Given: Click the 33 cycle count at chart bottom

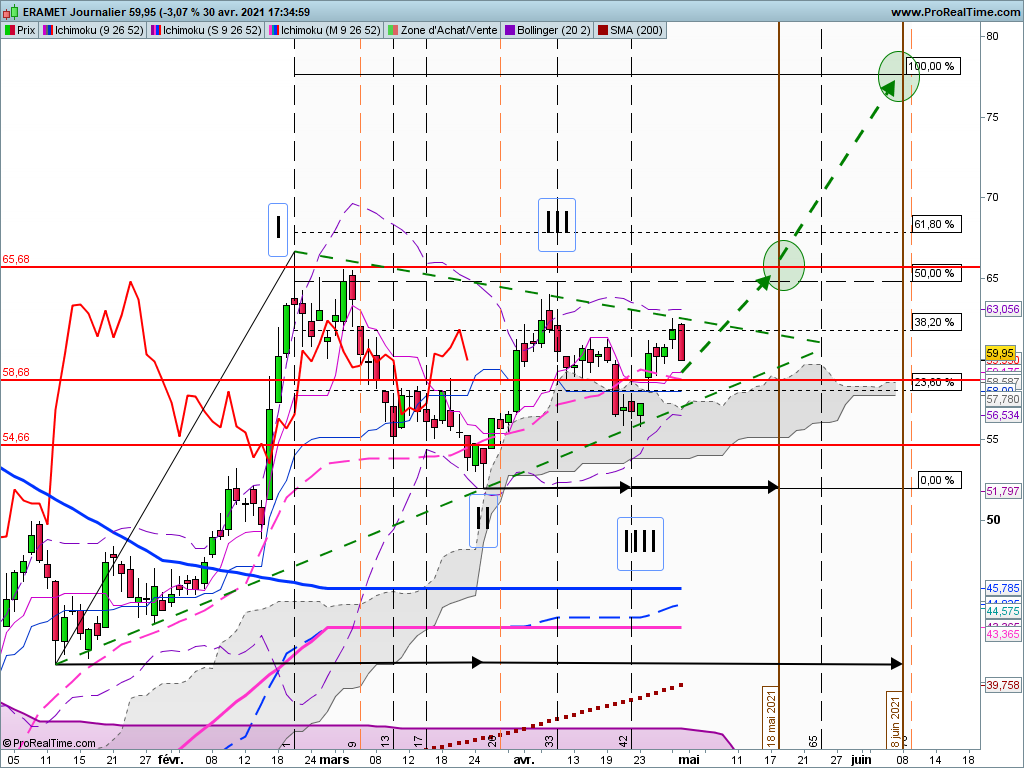Looking at the screenshot, I should click(x=550, y=742).
